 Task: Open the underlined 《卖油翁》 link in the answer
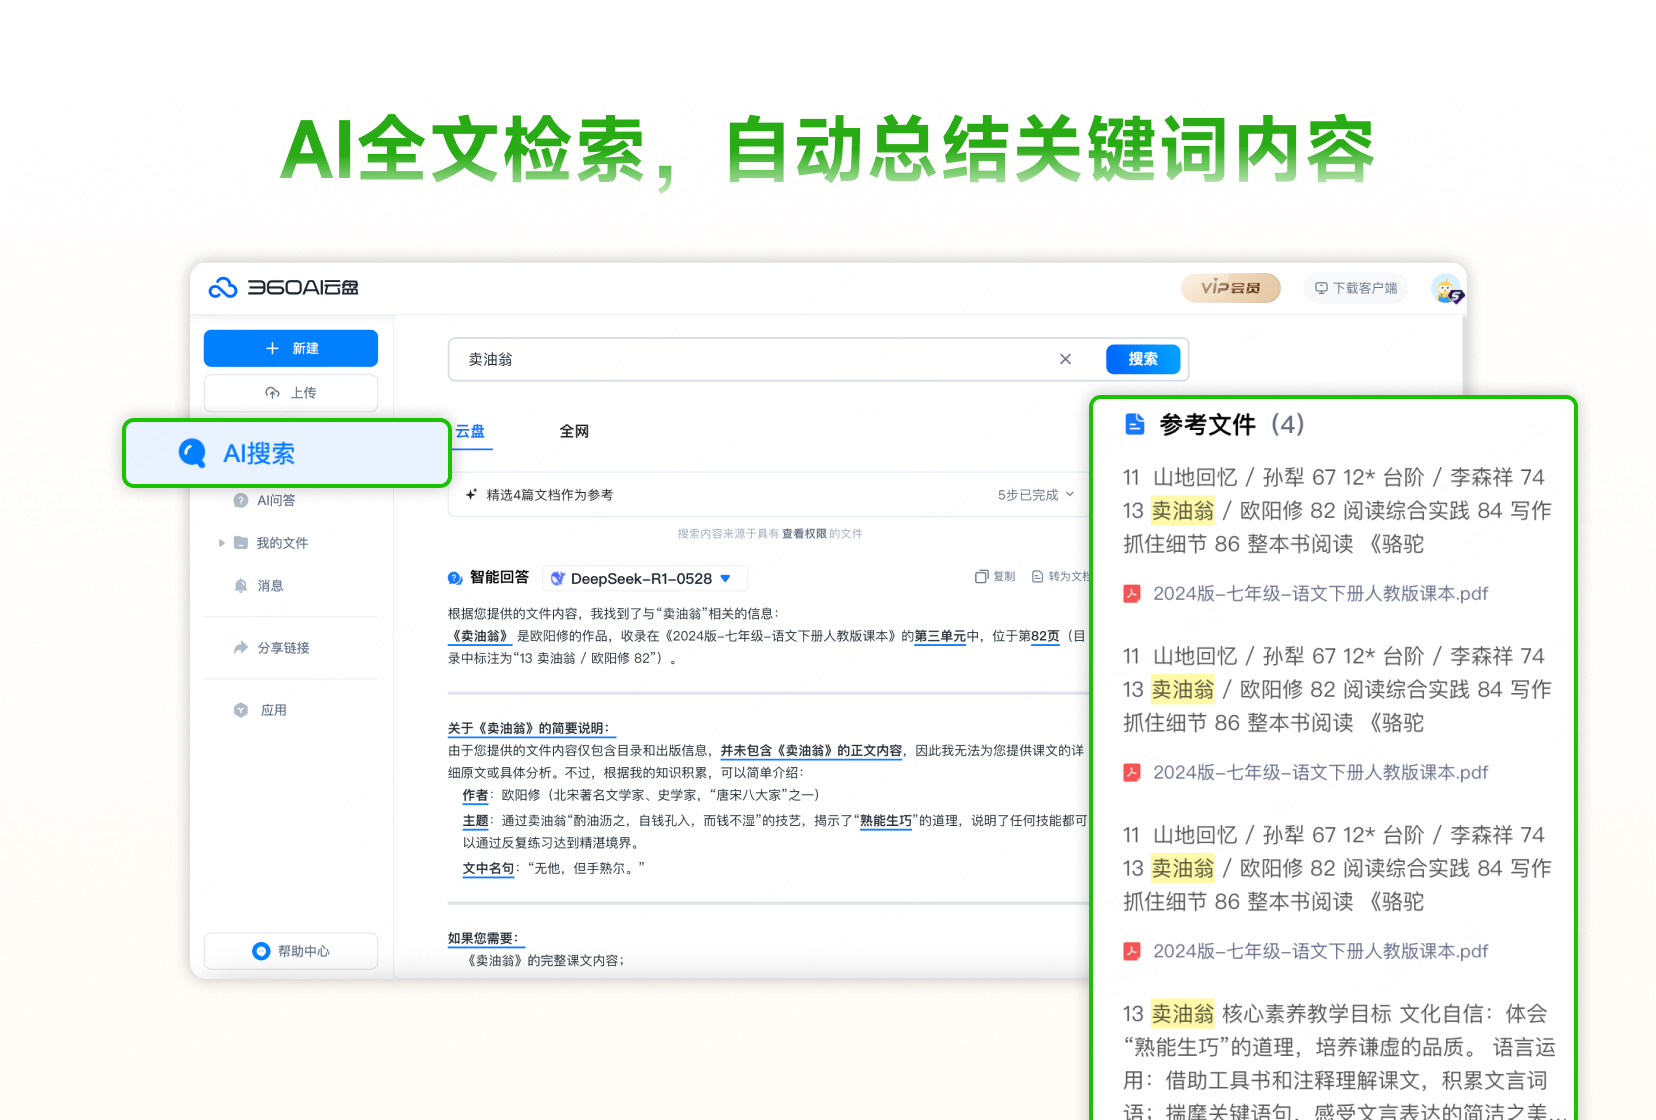pos(480,636)
